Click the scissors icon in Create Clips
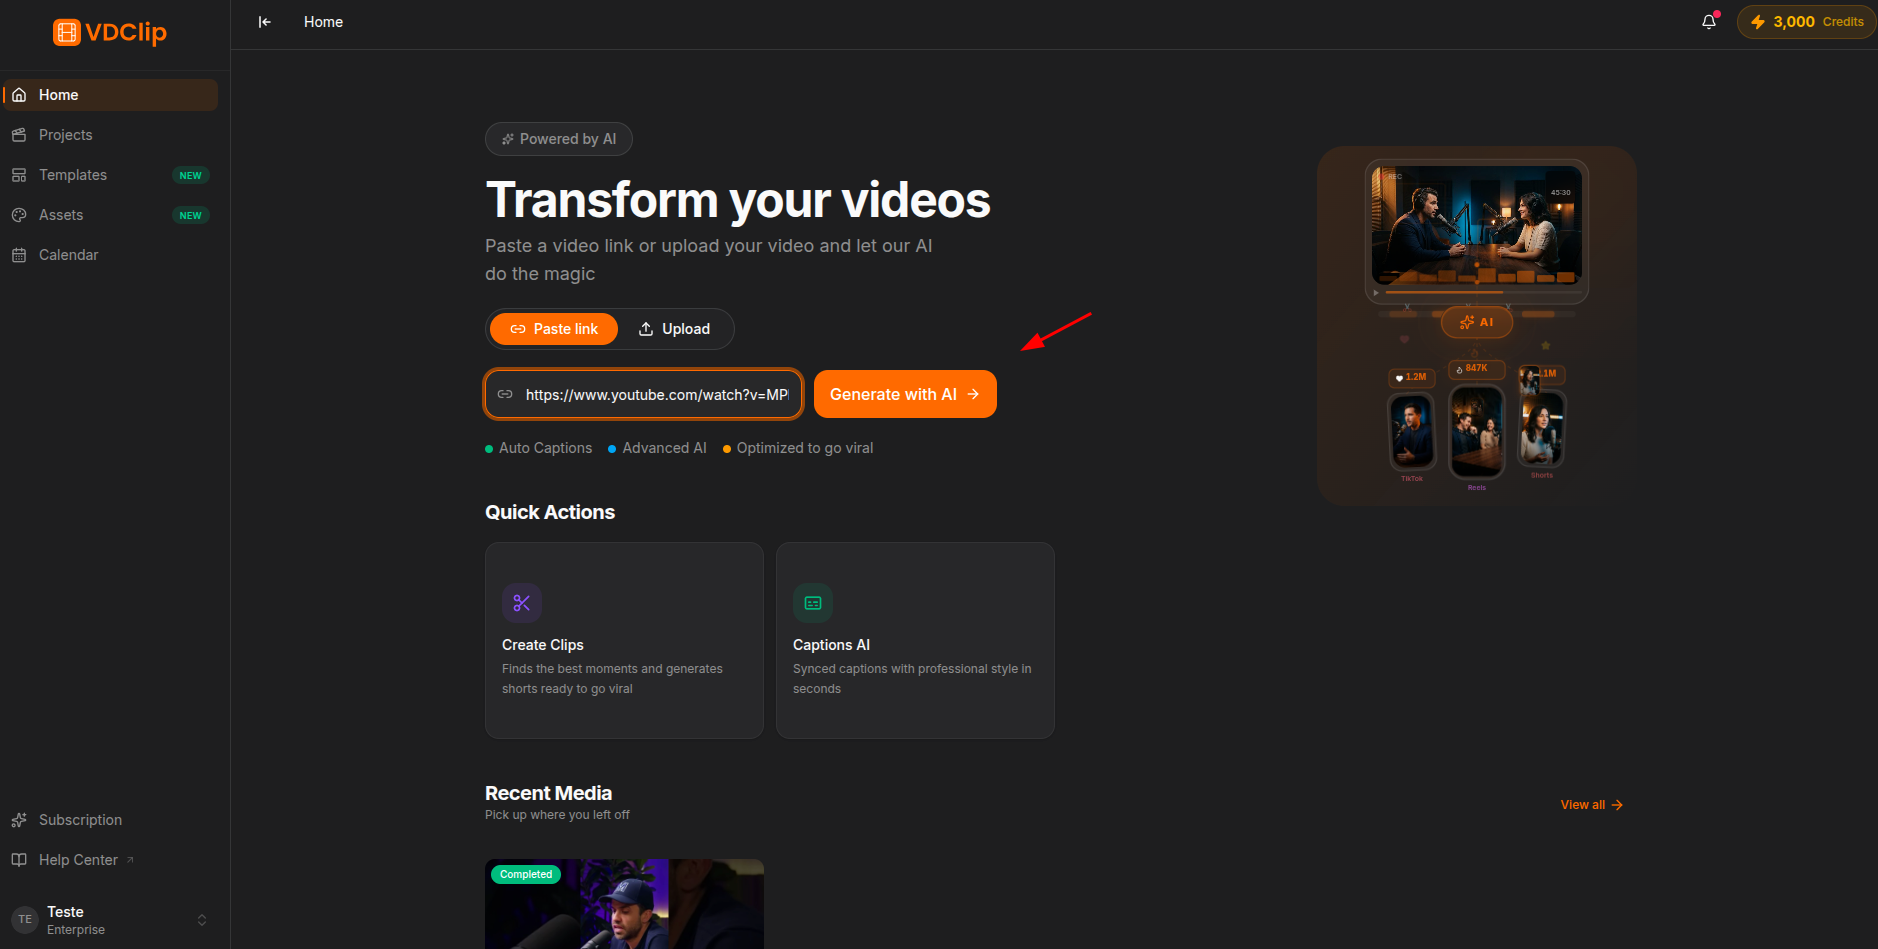The image size is (1878, 949). click(x=522, y=603)
